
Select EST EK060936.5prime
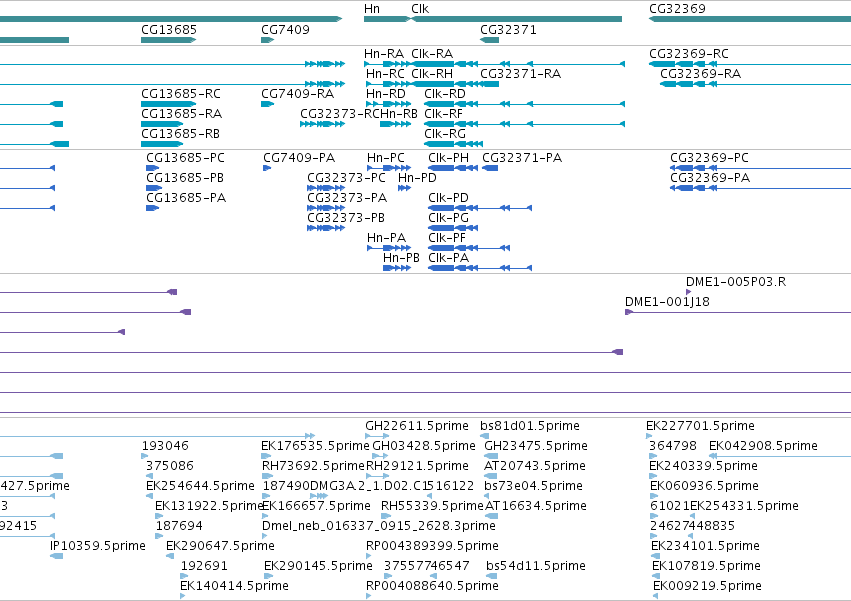[x=704, y=486]
